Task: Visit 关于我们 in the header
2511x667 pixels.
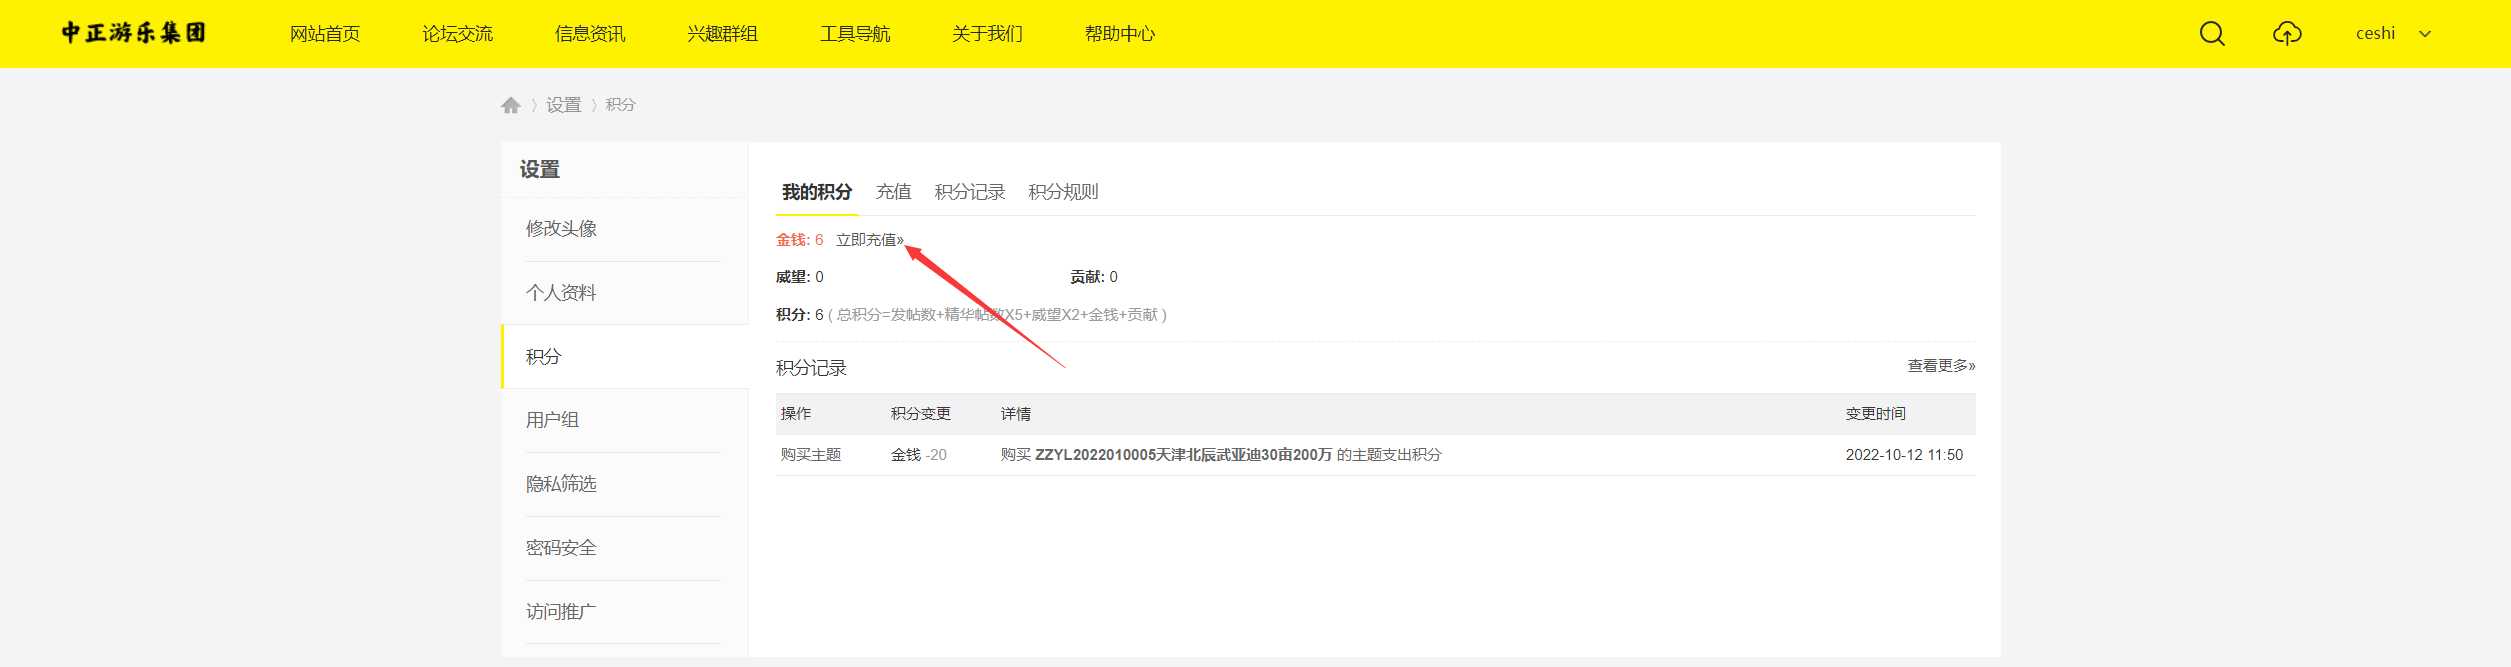Action: pyautogui.click(x=987, y=34)
